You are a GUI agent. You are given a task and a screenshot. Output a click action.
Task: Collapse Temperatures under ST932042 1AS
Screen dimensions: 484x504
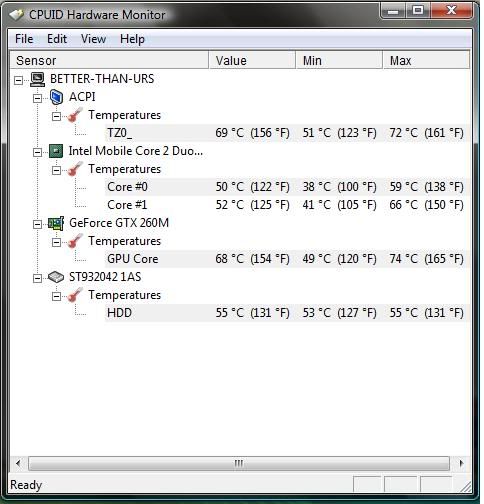tap(56, 296)
